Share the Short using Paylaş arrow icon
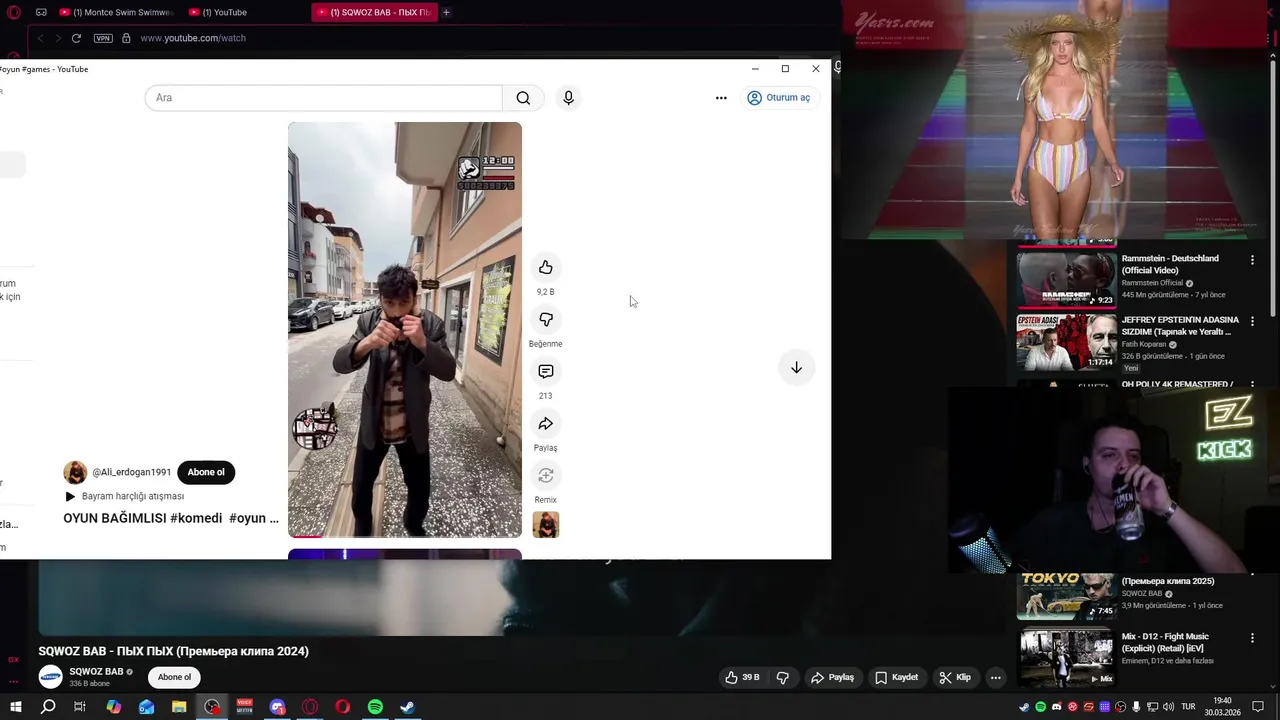1280x720 pixels. click(x=545, y=423)
